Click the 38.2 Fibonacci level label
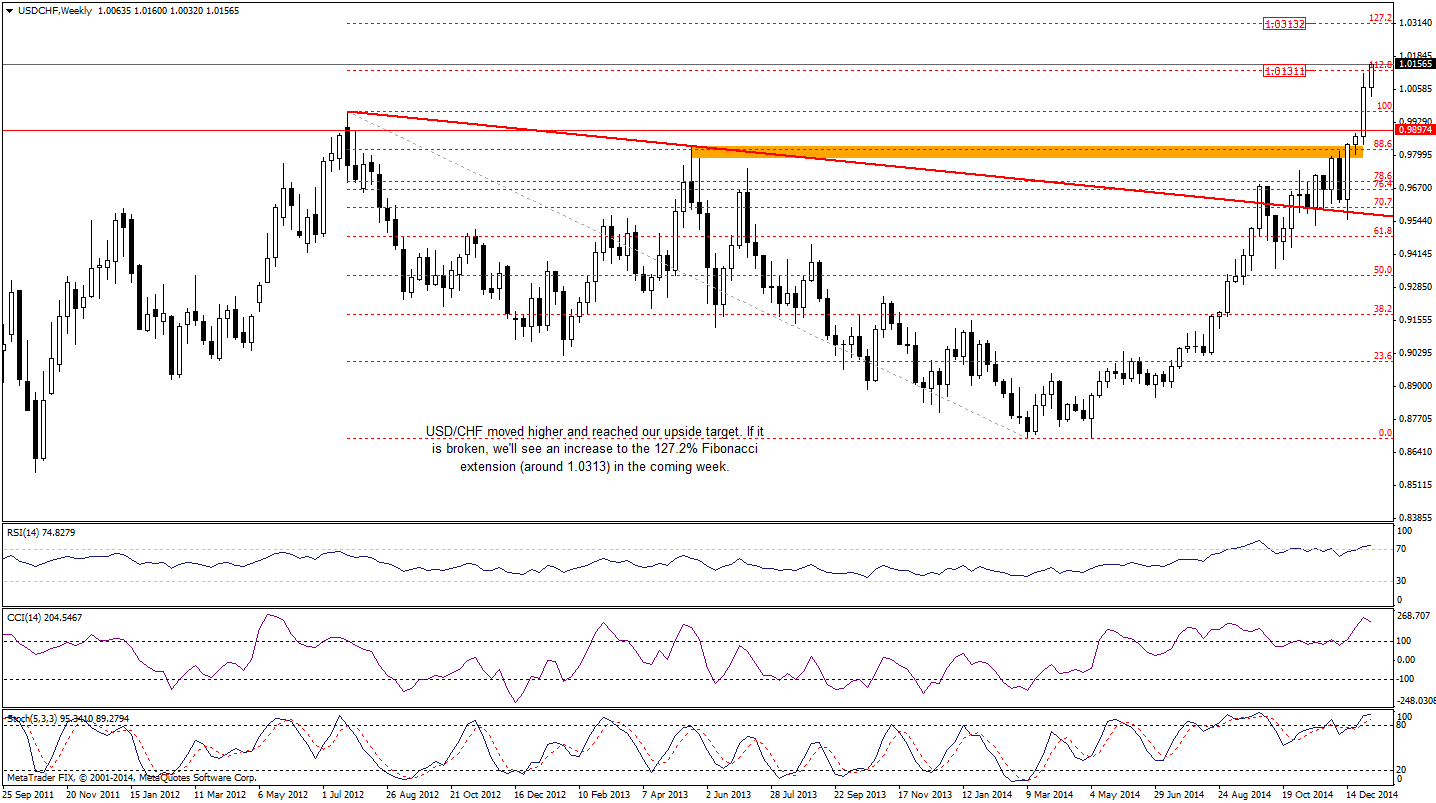Image resolution: width=1436 pixels, height=803 pixels. 1383,309
